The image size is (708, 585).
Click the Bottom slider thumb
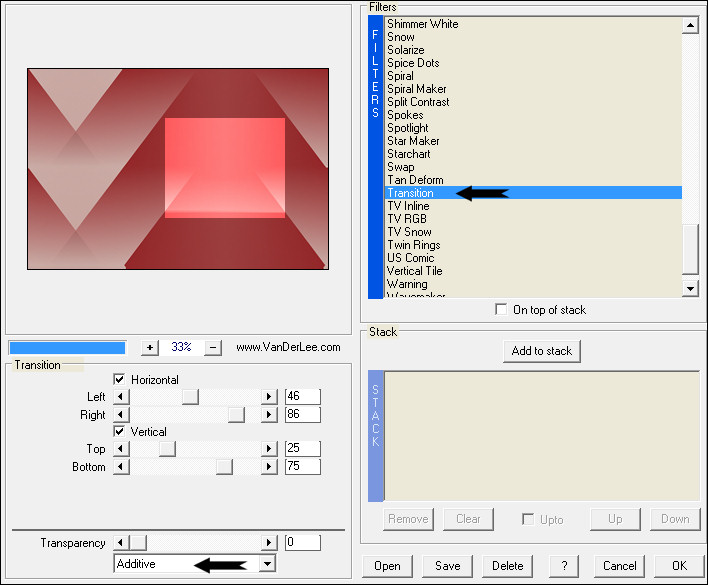click(224, 466)
